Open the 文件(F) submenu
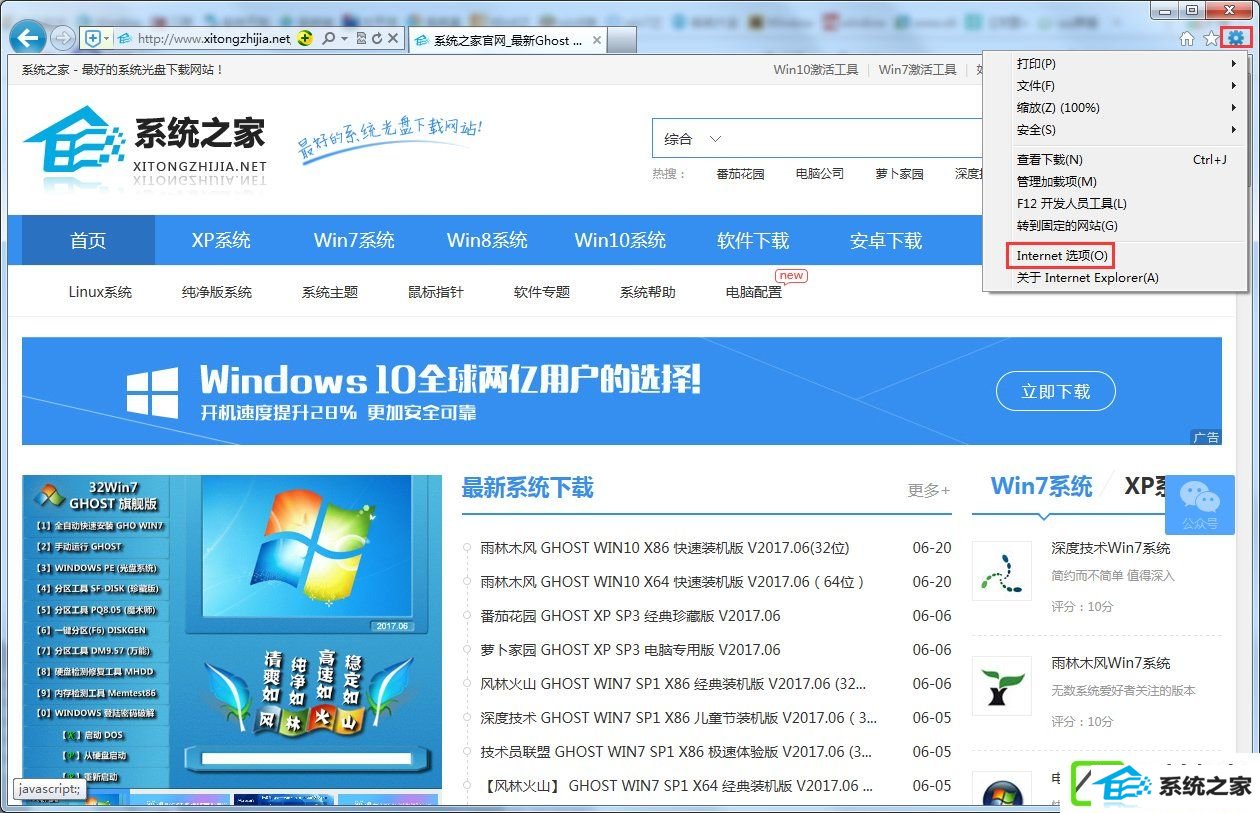Viewport: 1260px width, 813px height. (x=1115, y=86)
